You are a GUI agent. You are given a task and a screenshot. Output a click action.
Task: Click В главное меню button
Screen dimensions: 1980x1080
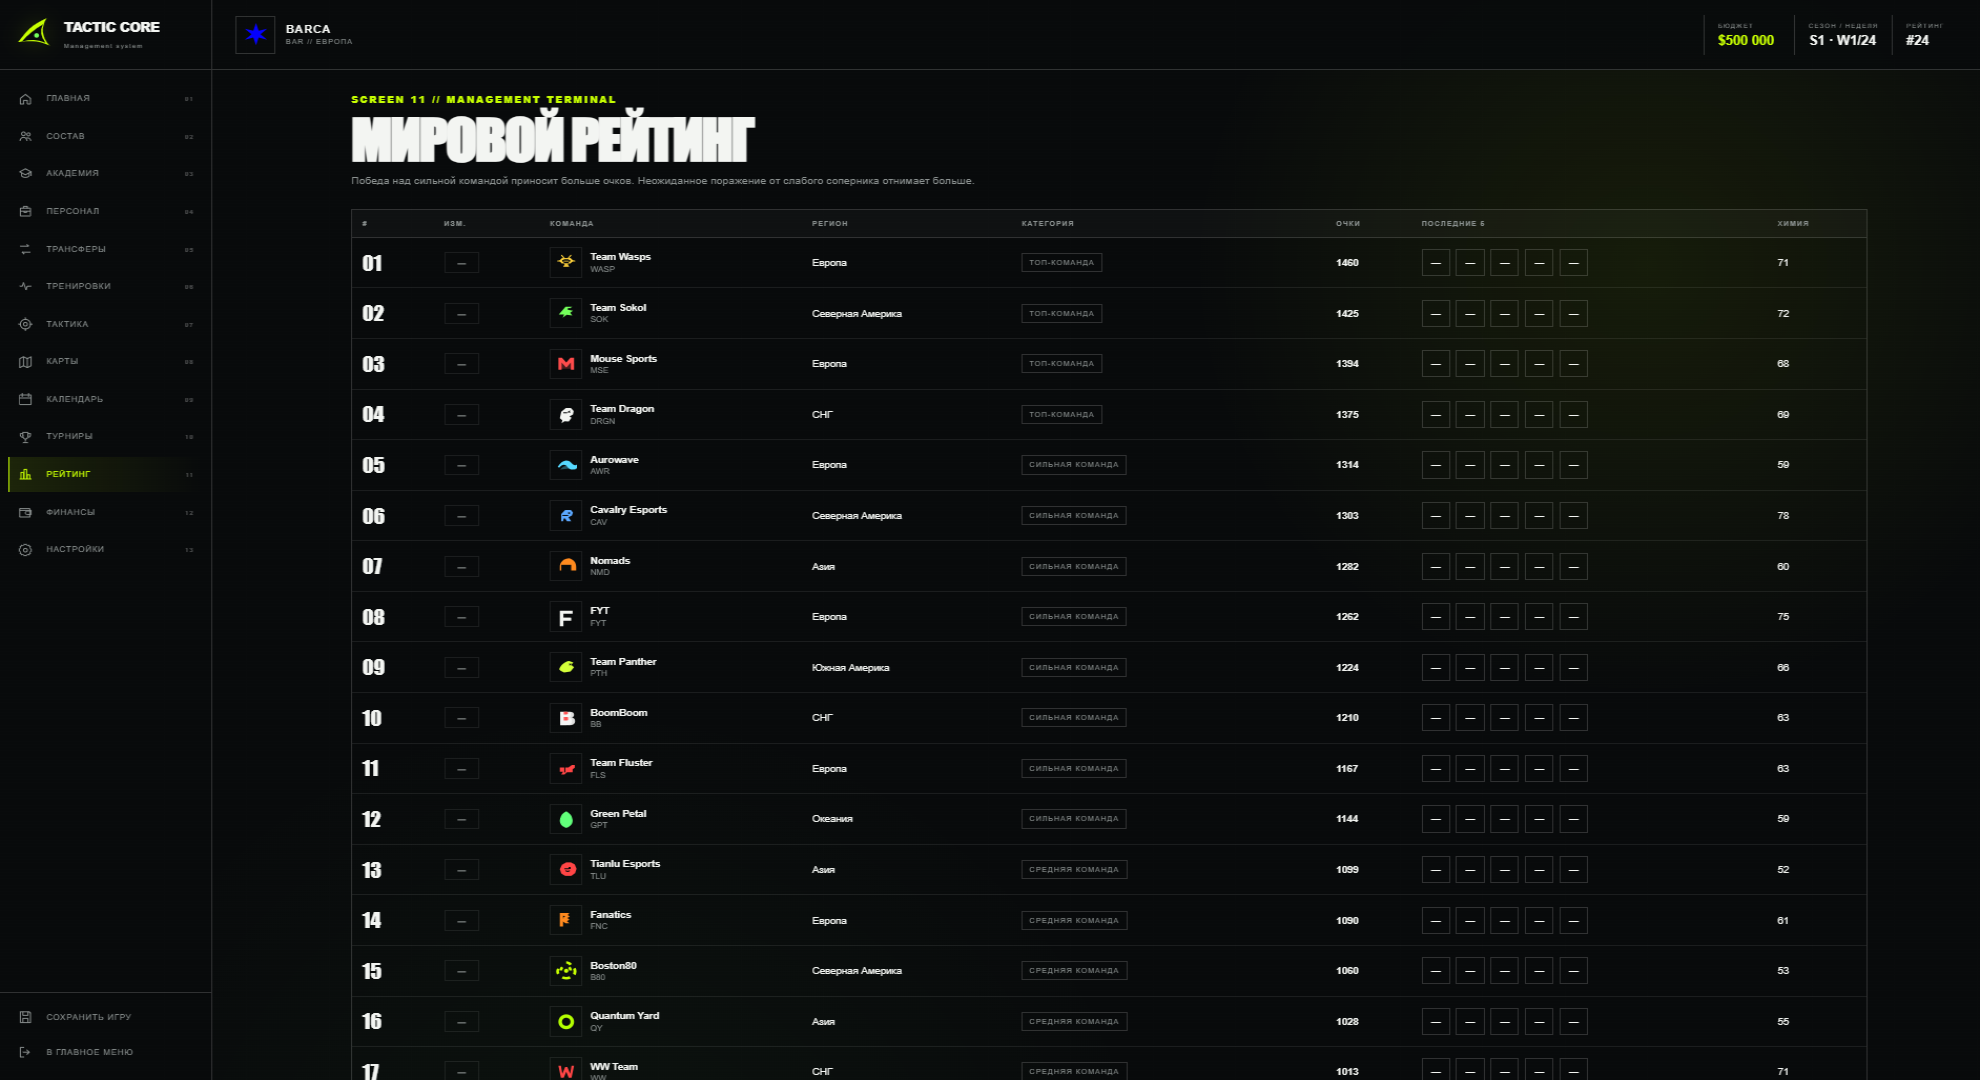point(106,1052)
